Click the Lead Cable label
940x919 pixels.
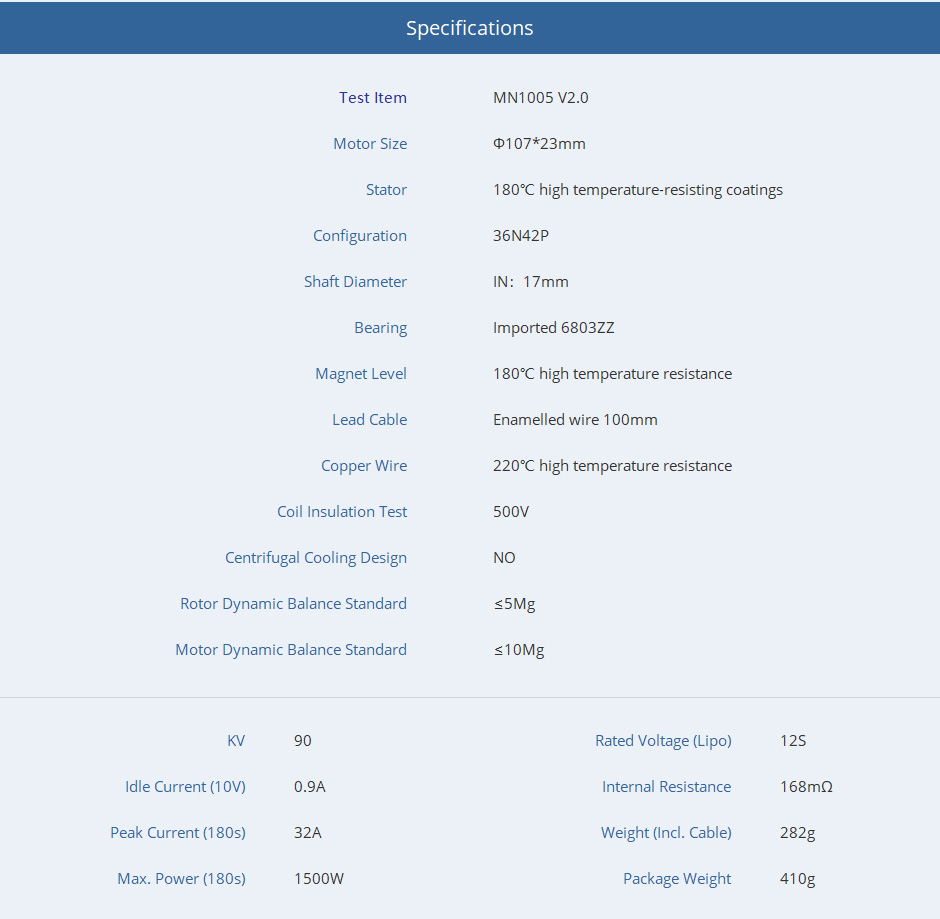click(369, 420)
